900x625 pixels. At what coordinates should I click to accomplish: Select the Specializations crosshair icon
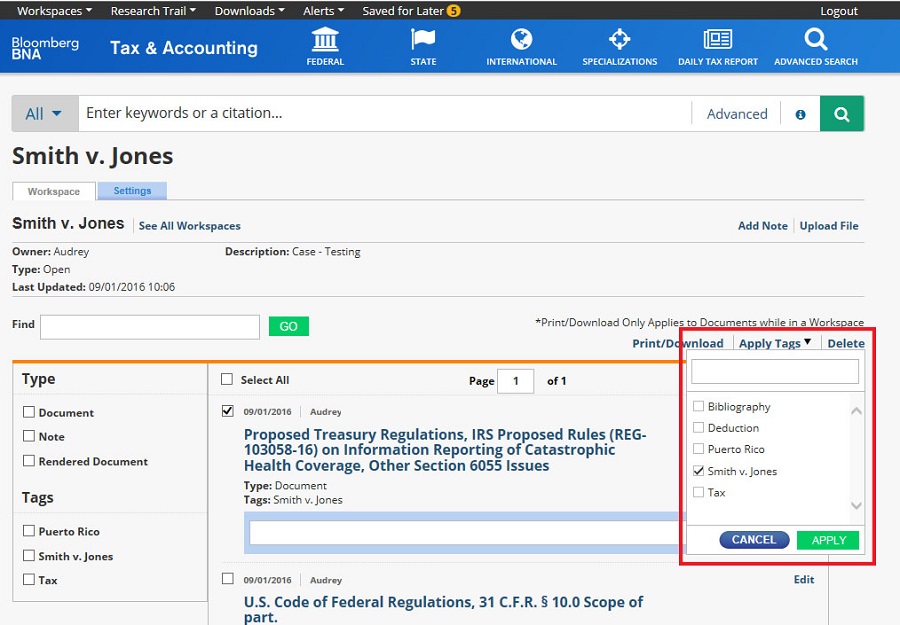[619, 40]
